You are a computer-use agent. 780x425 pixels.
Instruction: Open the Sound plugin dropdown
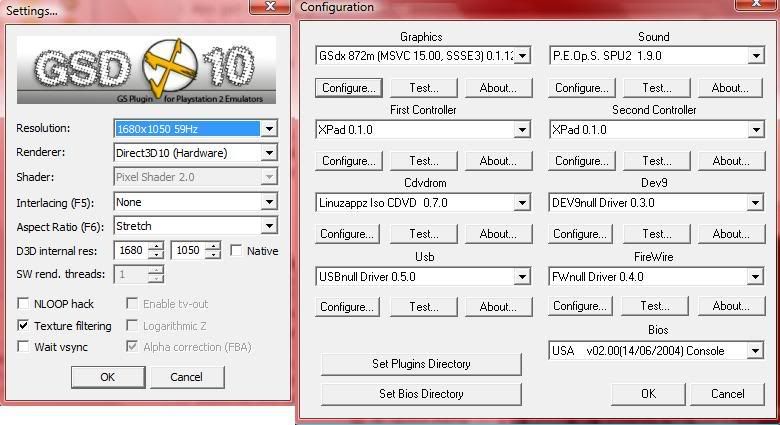(657, 56)
